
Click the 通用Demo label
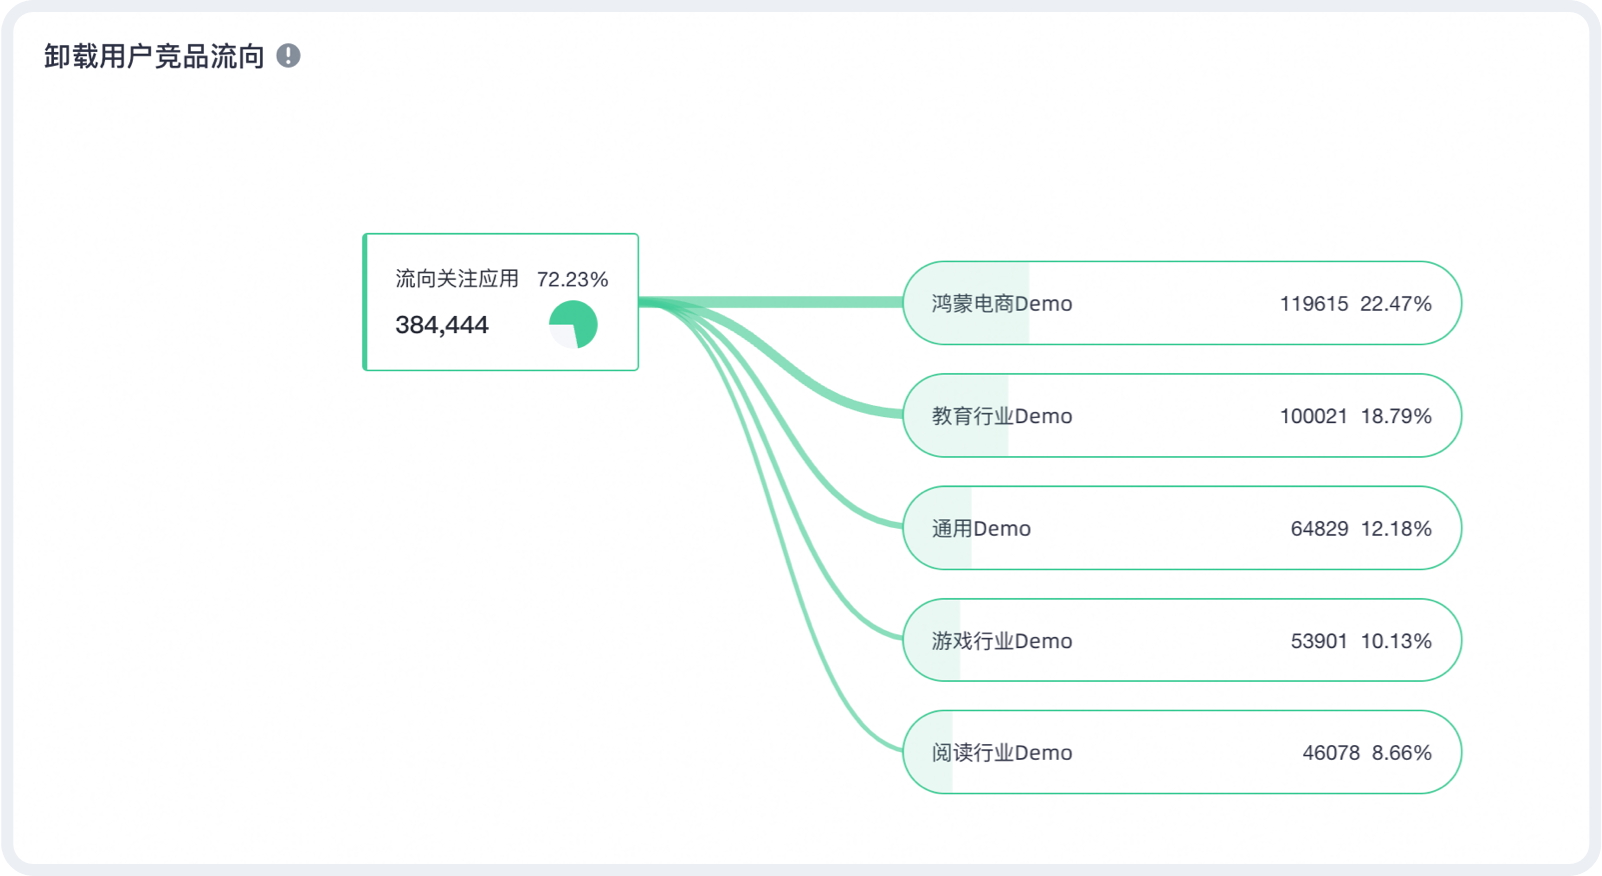[981, 529]
